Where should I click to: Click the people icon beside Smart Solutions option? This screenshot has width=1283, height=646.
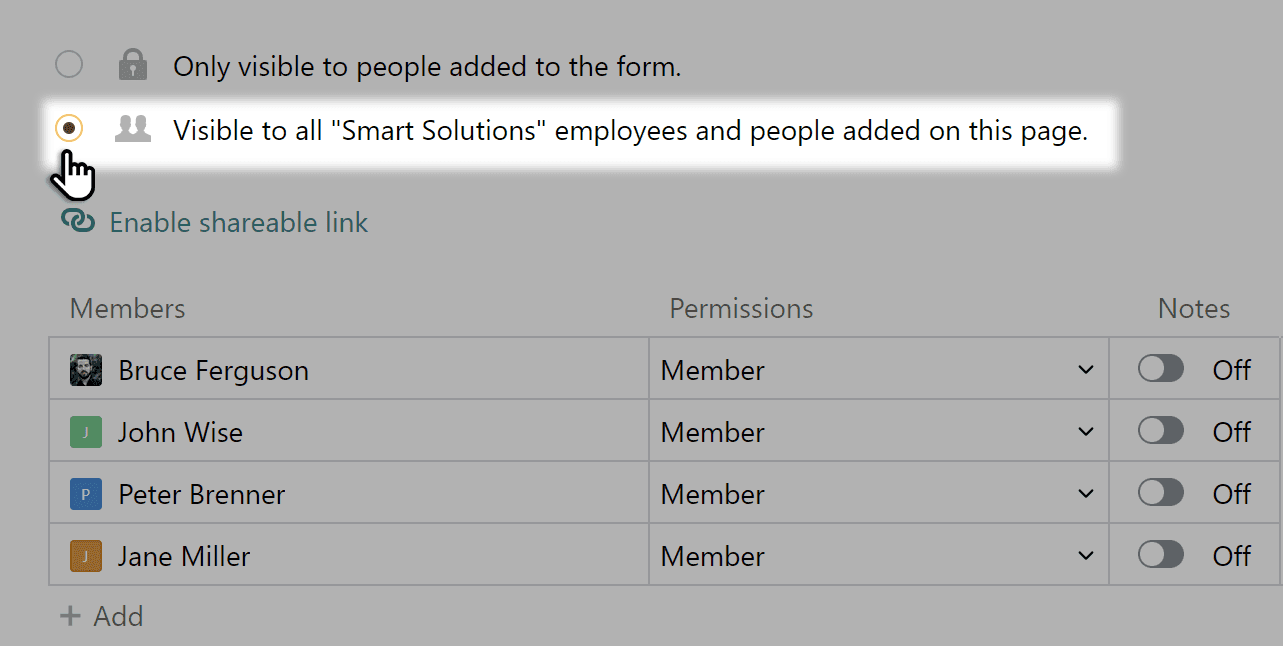(133, 128)
